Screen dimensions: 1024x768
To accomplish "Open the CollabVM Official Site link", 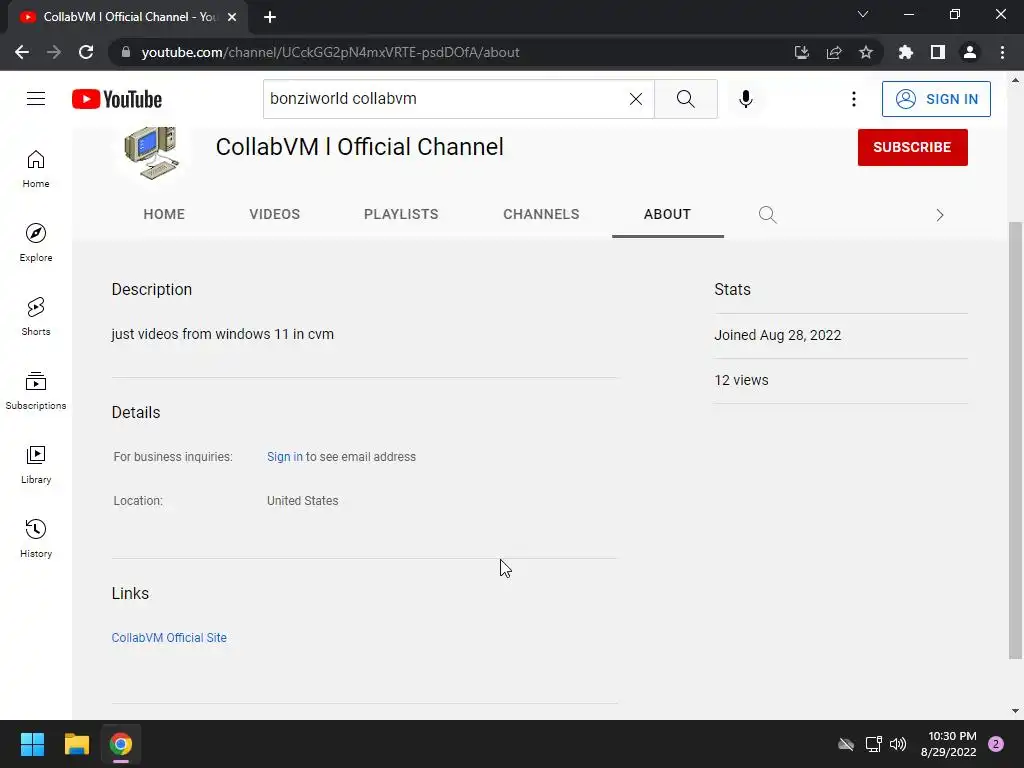I will [x=169, y=637].
